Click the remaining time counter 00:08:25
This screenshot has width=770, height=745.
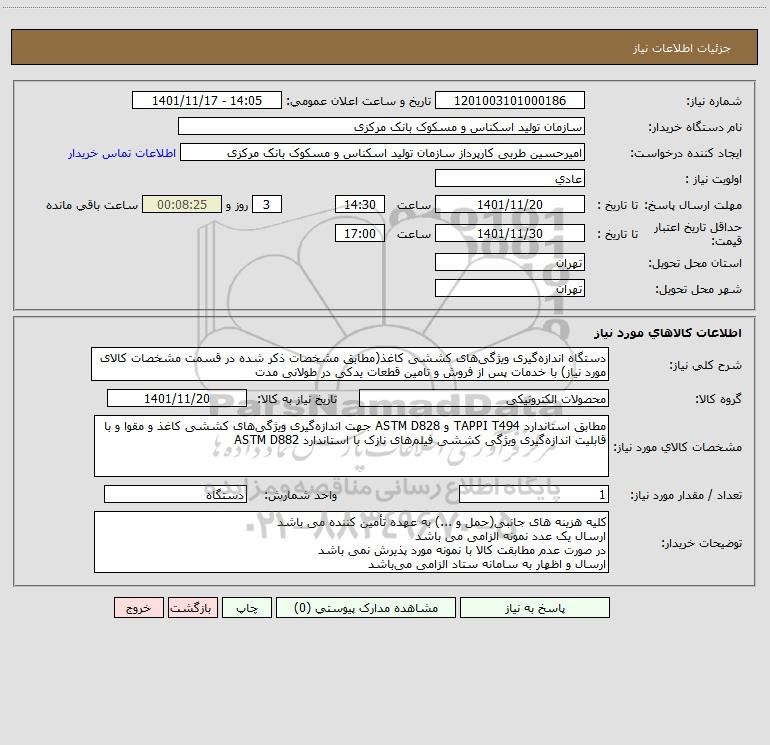click(182, 204)
